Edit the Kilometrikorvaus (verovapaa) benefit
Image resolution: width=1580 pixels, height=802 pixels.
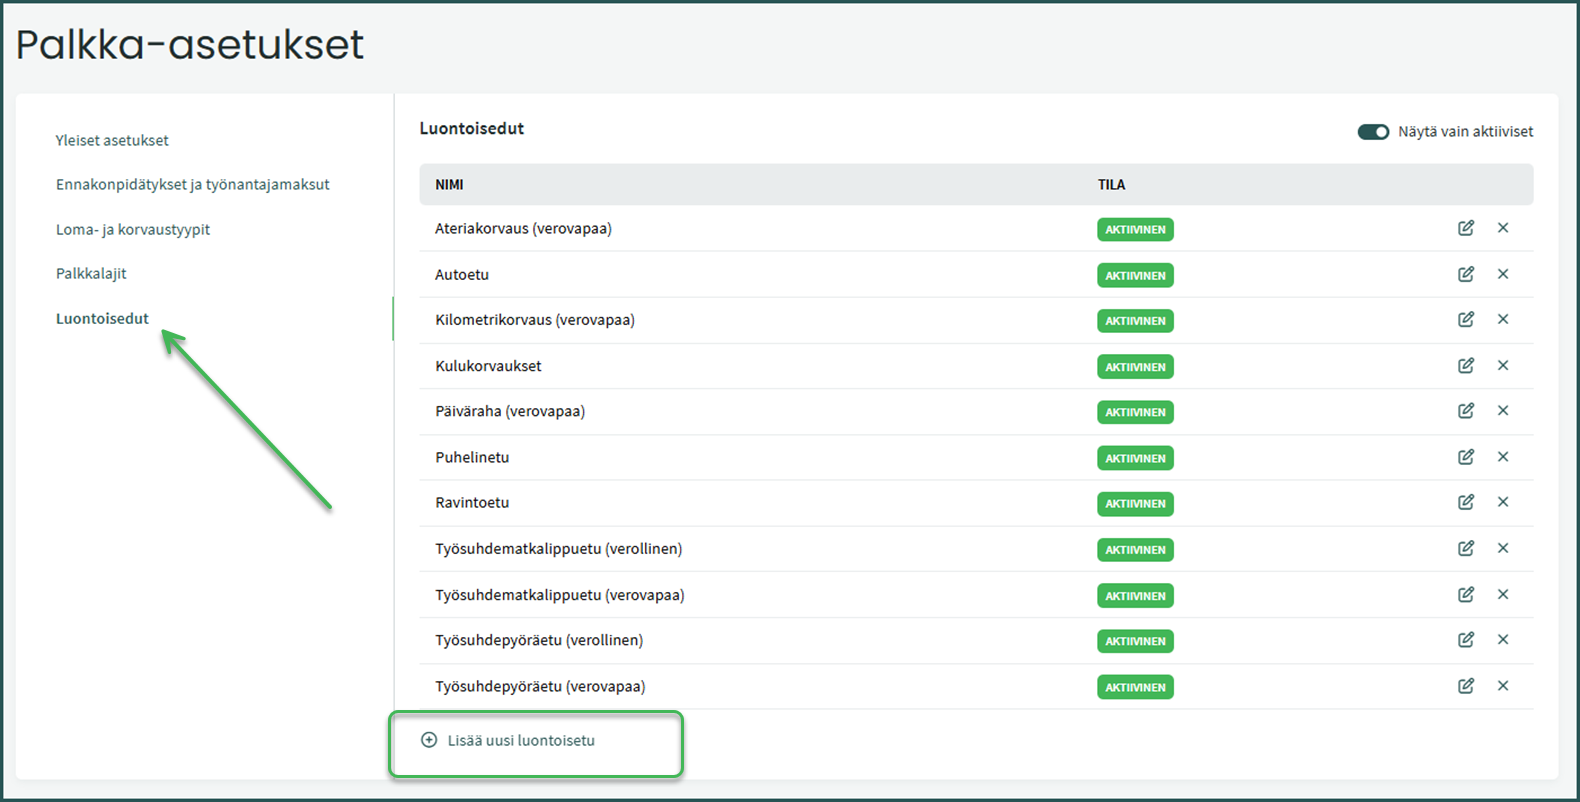(x=1465, y=320)
